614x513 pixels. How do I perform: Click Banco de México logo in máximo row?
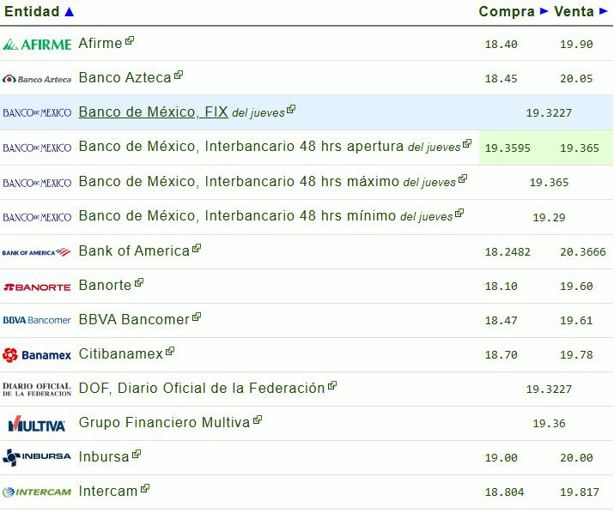click(x=37, y=183)
